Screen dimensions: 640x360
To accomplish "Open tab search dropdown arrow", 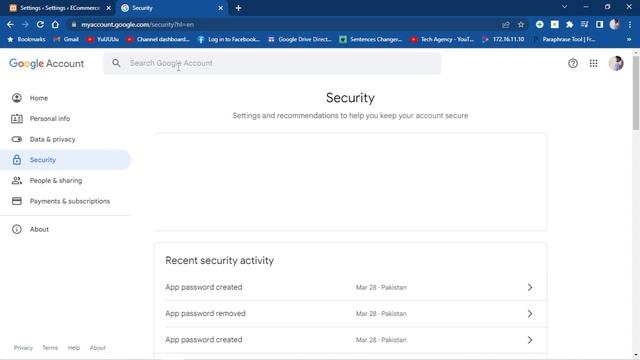I will [564, 7].
